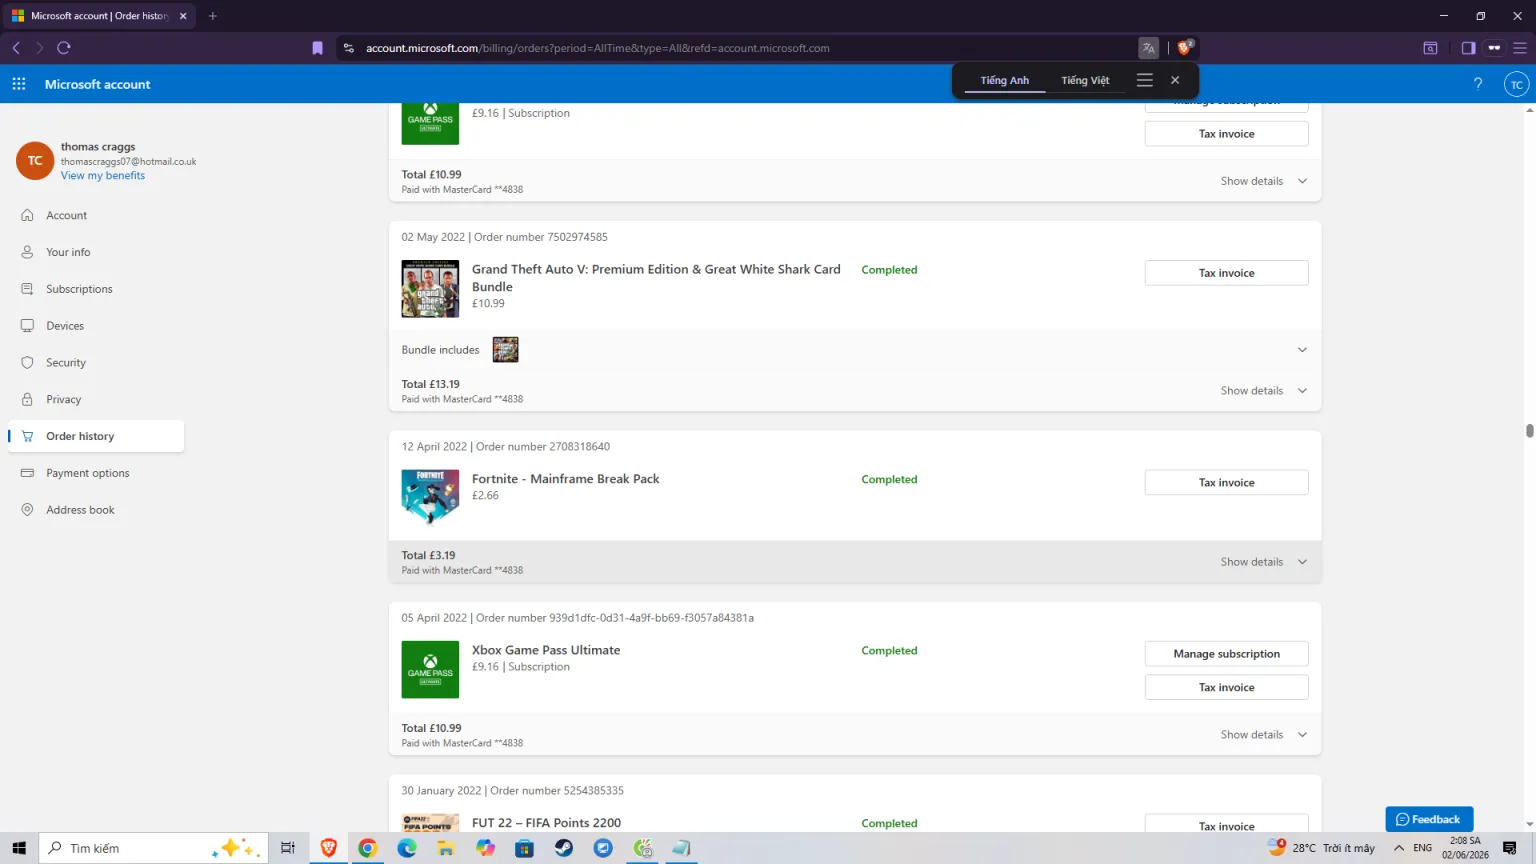Open the TC account avatar menu
This screenshot has height=864, width=1536.
pos(1516,84)
